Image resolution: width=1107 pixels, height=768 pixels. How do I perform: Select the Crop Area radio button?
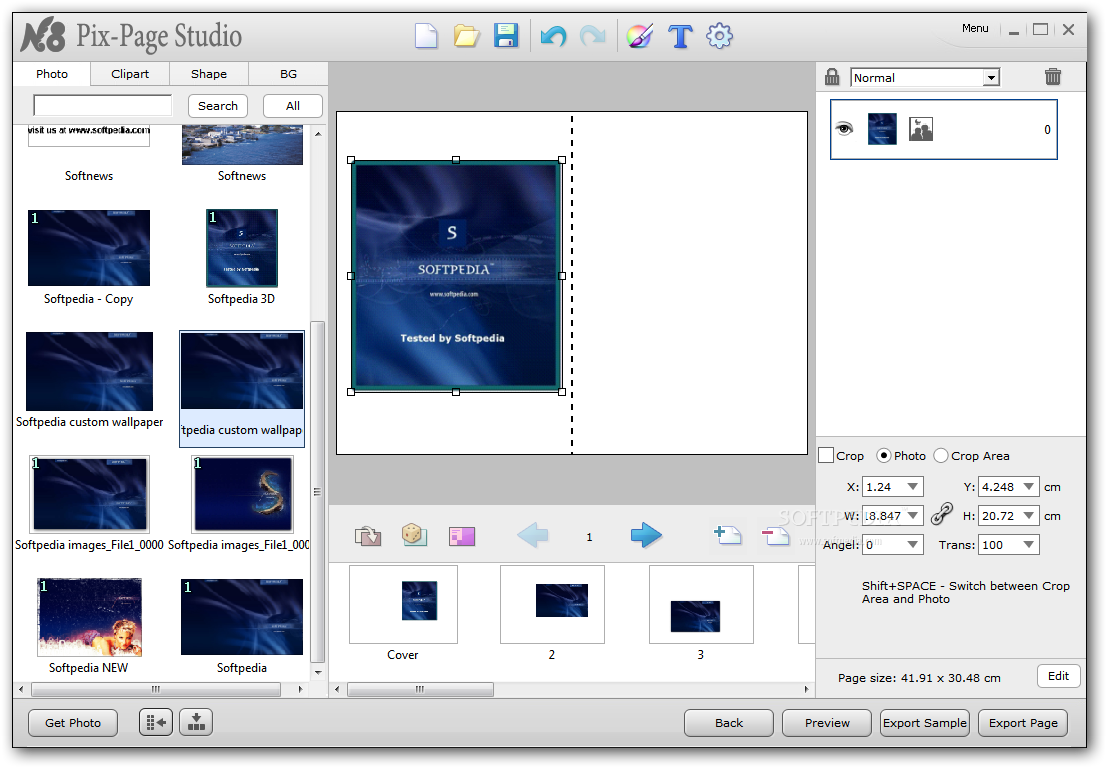(x=940, y=456)
